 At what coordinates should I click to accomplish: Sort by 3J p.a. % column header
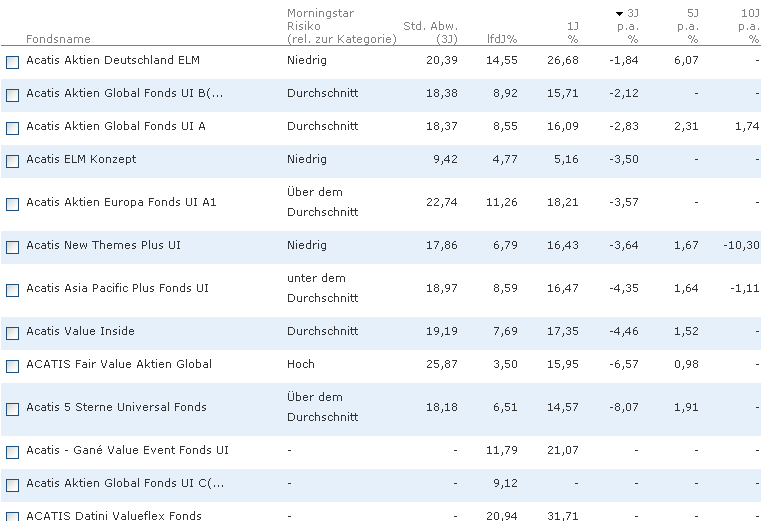[x=627, y=26]
